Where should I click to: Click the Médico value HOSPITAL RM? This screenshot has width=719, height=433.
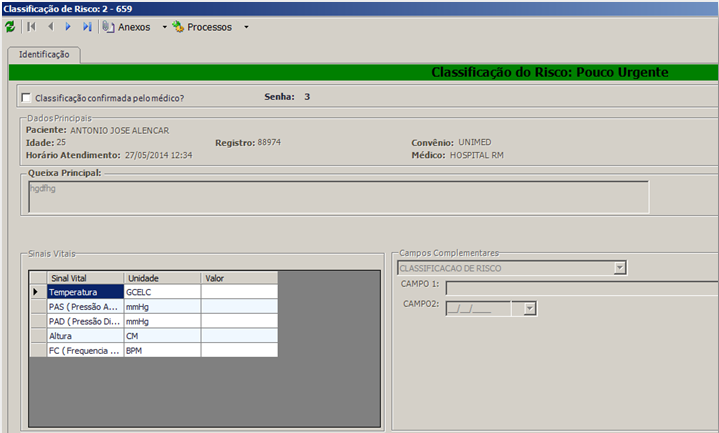476,155
